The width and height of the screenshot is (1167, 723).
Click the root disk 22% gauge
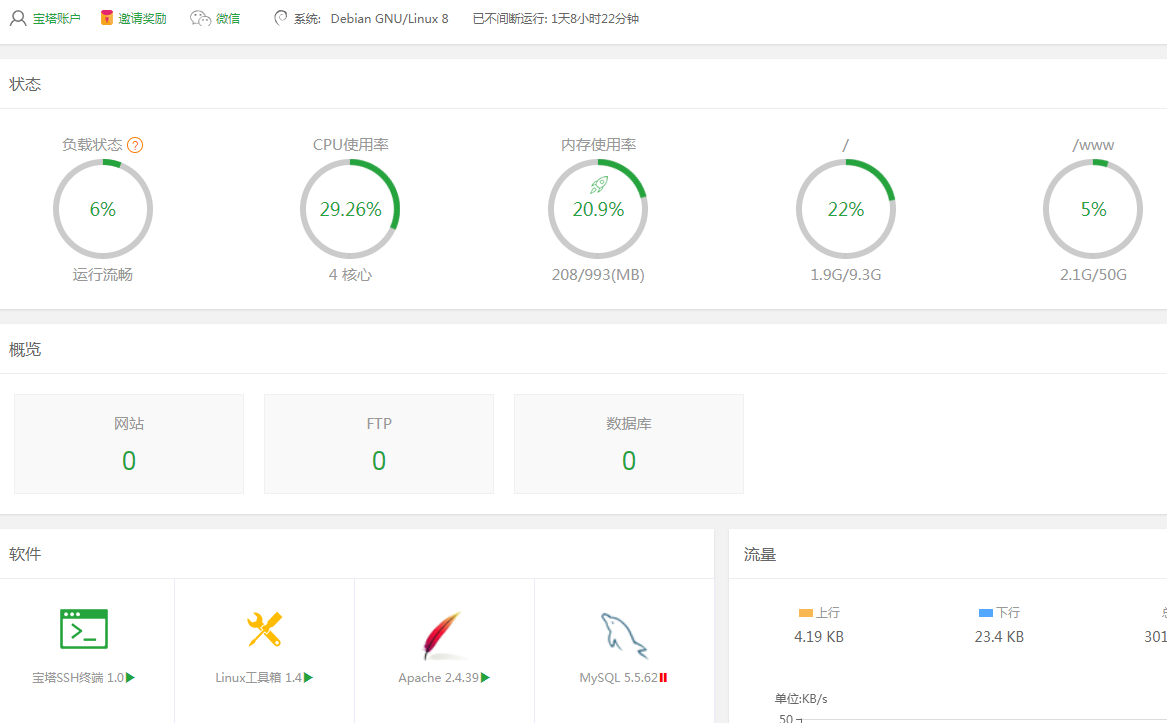click(845, 209)
